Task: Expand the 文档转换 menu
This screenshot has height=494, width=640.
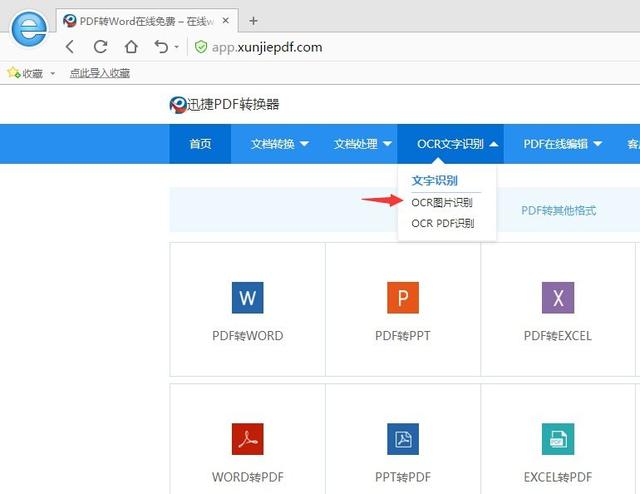Action: [x=280, y=144]
